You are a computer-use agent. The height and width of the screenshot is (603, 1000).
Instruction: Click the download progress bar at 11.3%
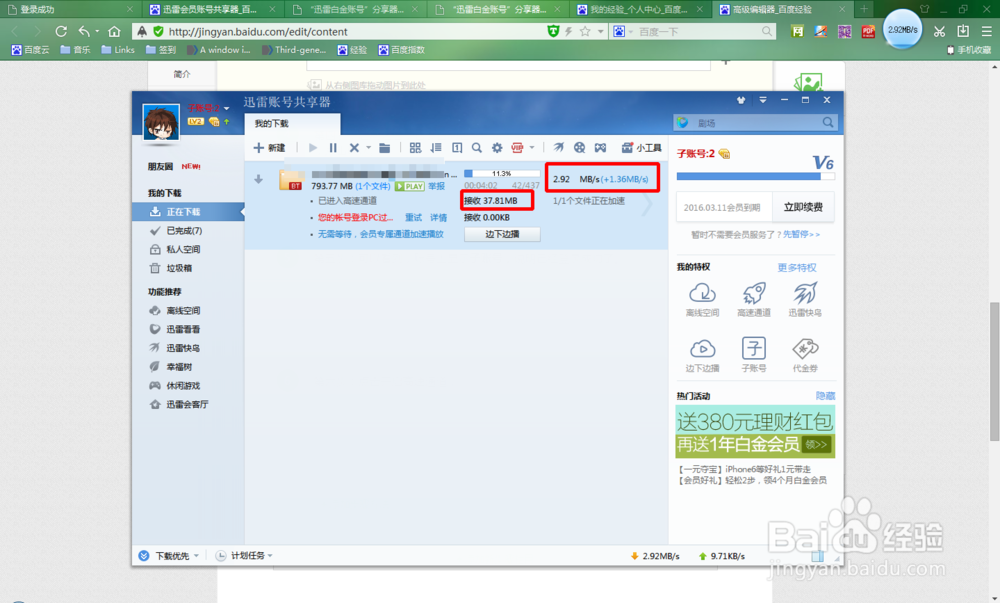point(501,173)
